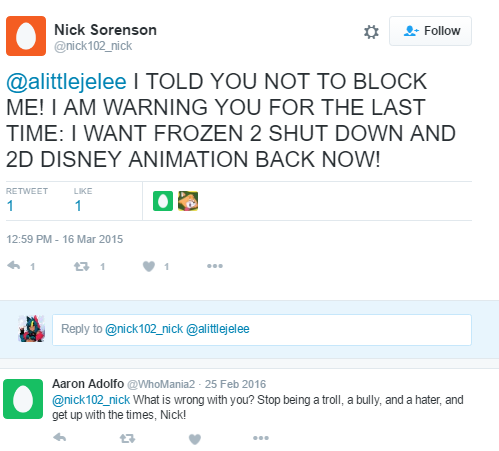
Task: Open the @alittlejelee mention in the tweet text
Action: pos(66,81)
